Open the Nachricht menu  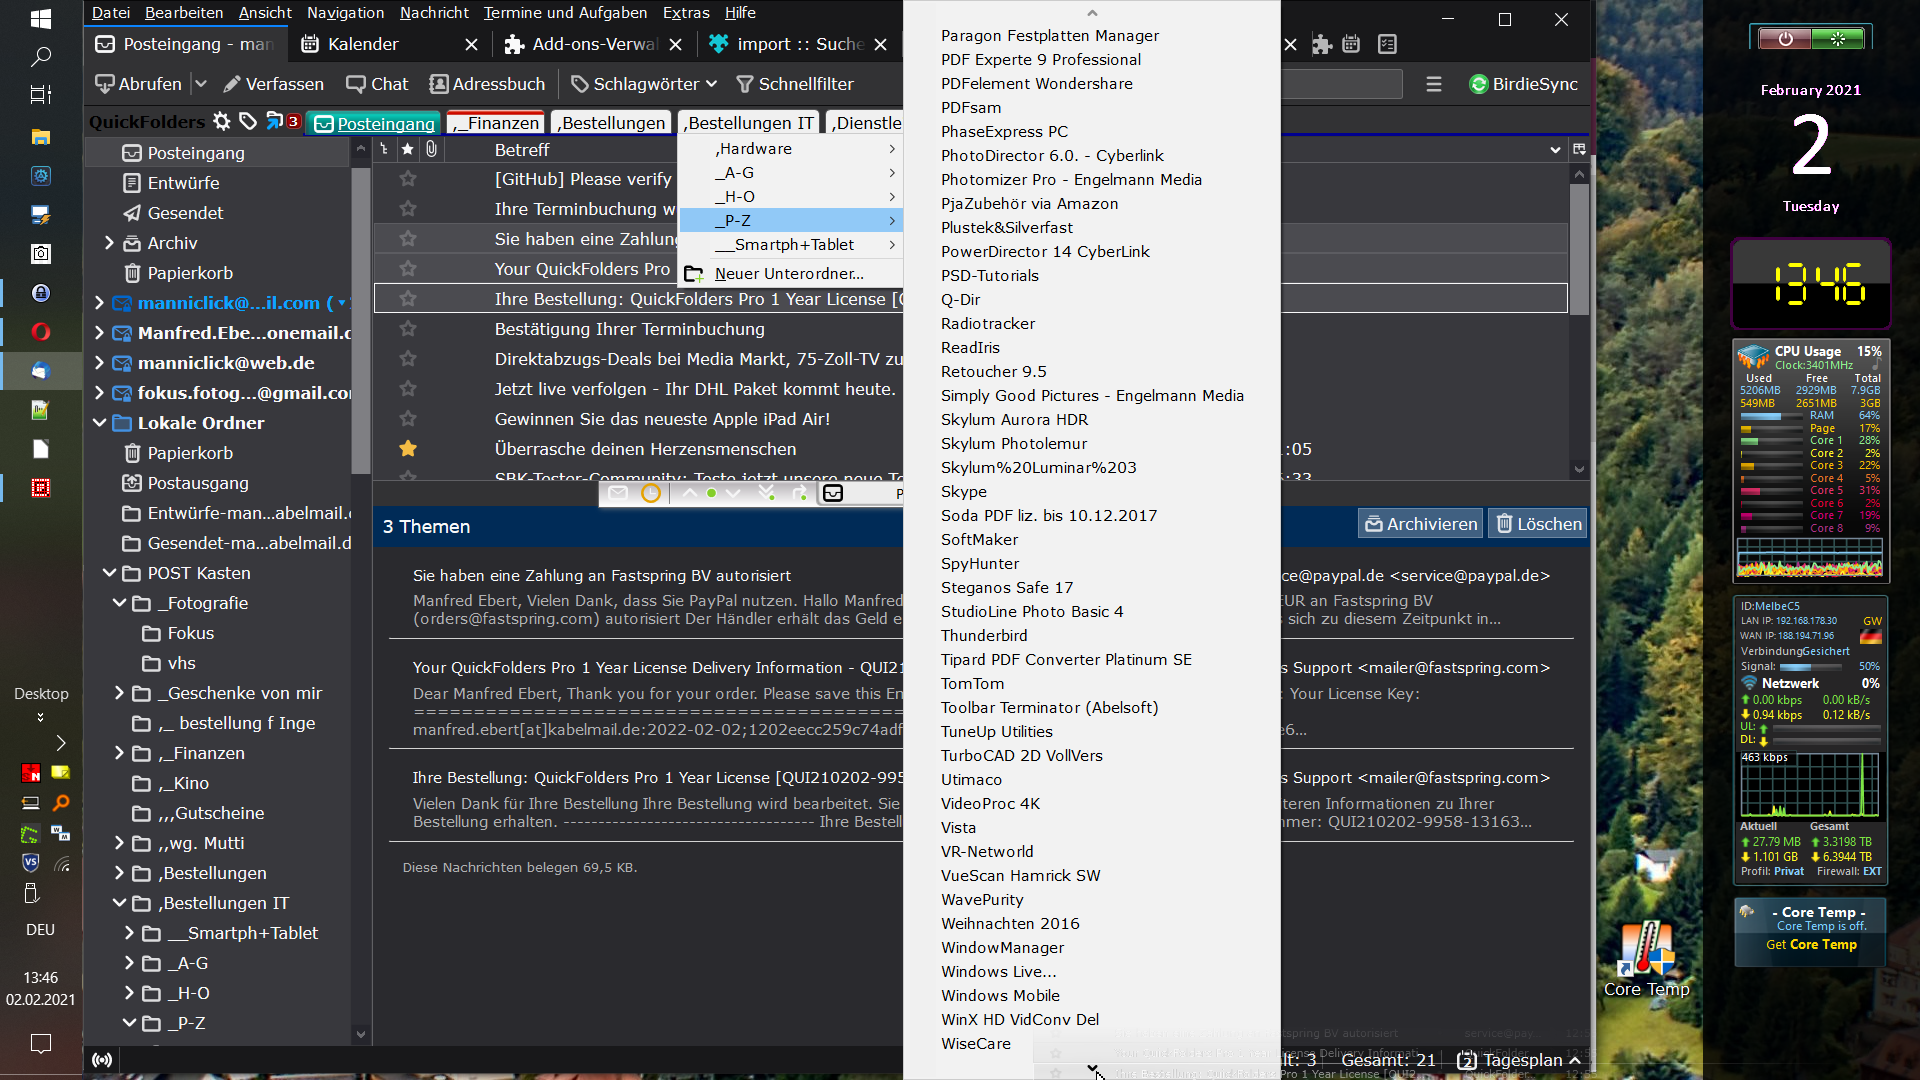(x=434, y=13)
